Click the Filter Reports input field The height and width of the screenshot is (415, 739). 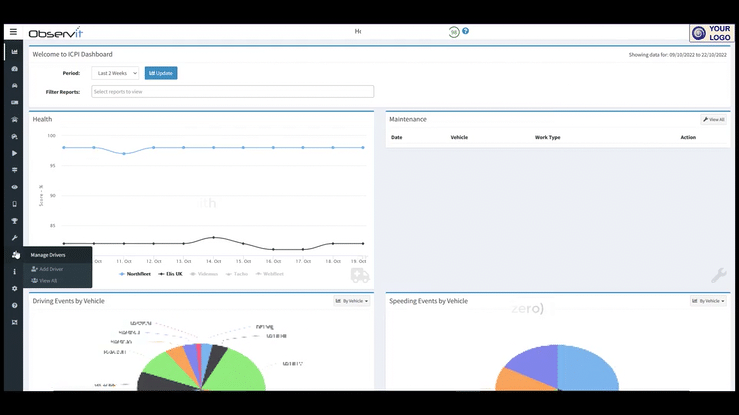point(232,91)
